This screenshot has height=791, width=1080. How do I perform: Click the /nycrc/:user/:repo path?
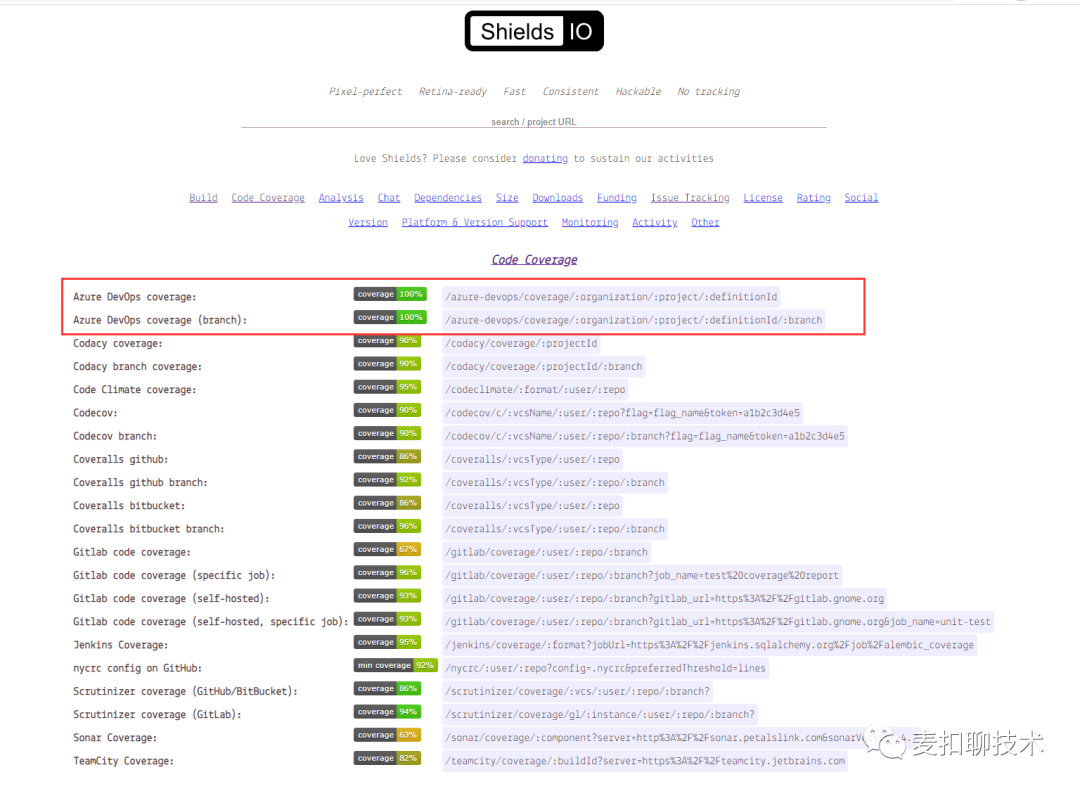pyautogui.click(x=605, y=668)
